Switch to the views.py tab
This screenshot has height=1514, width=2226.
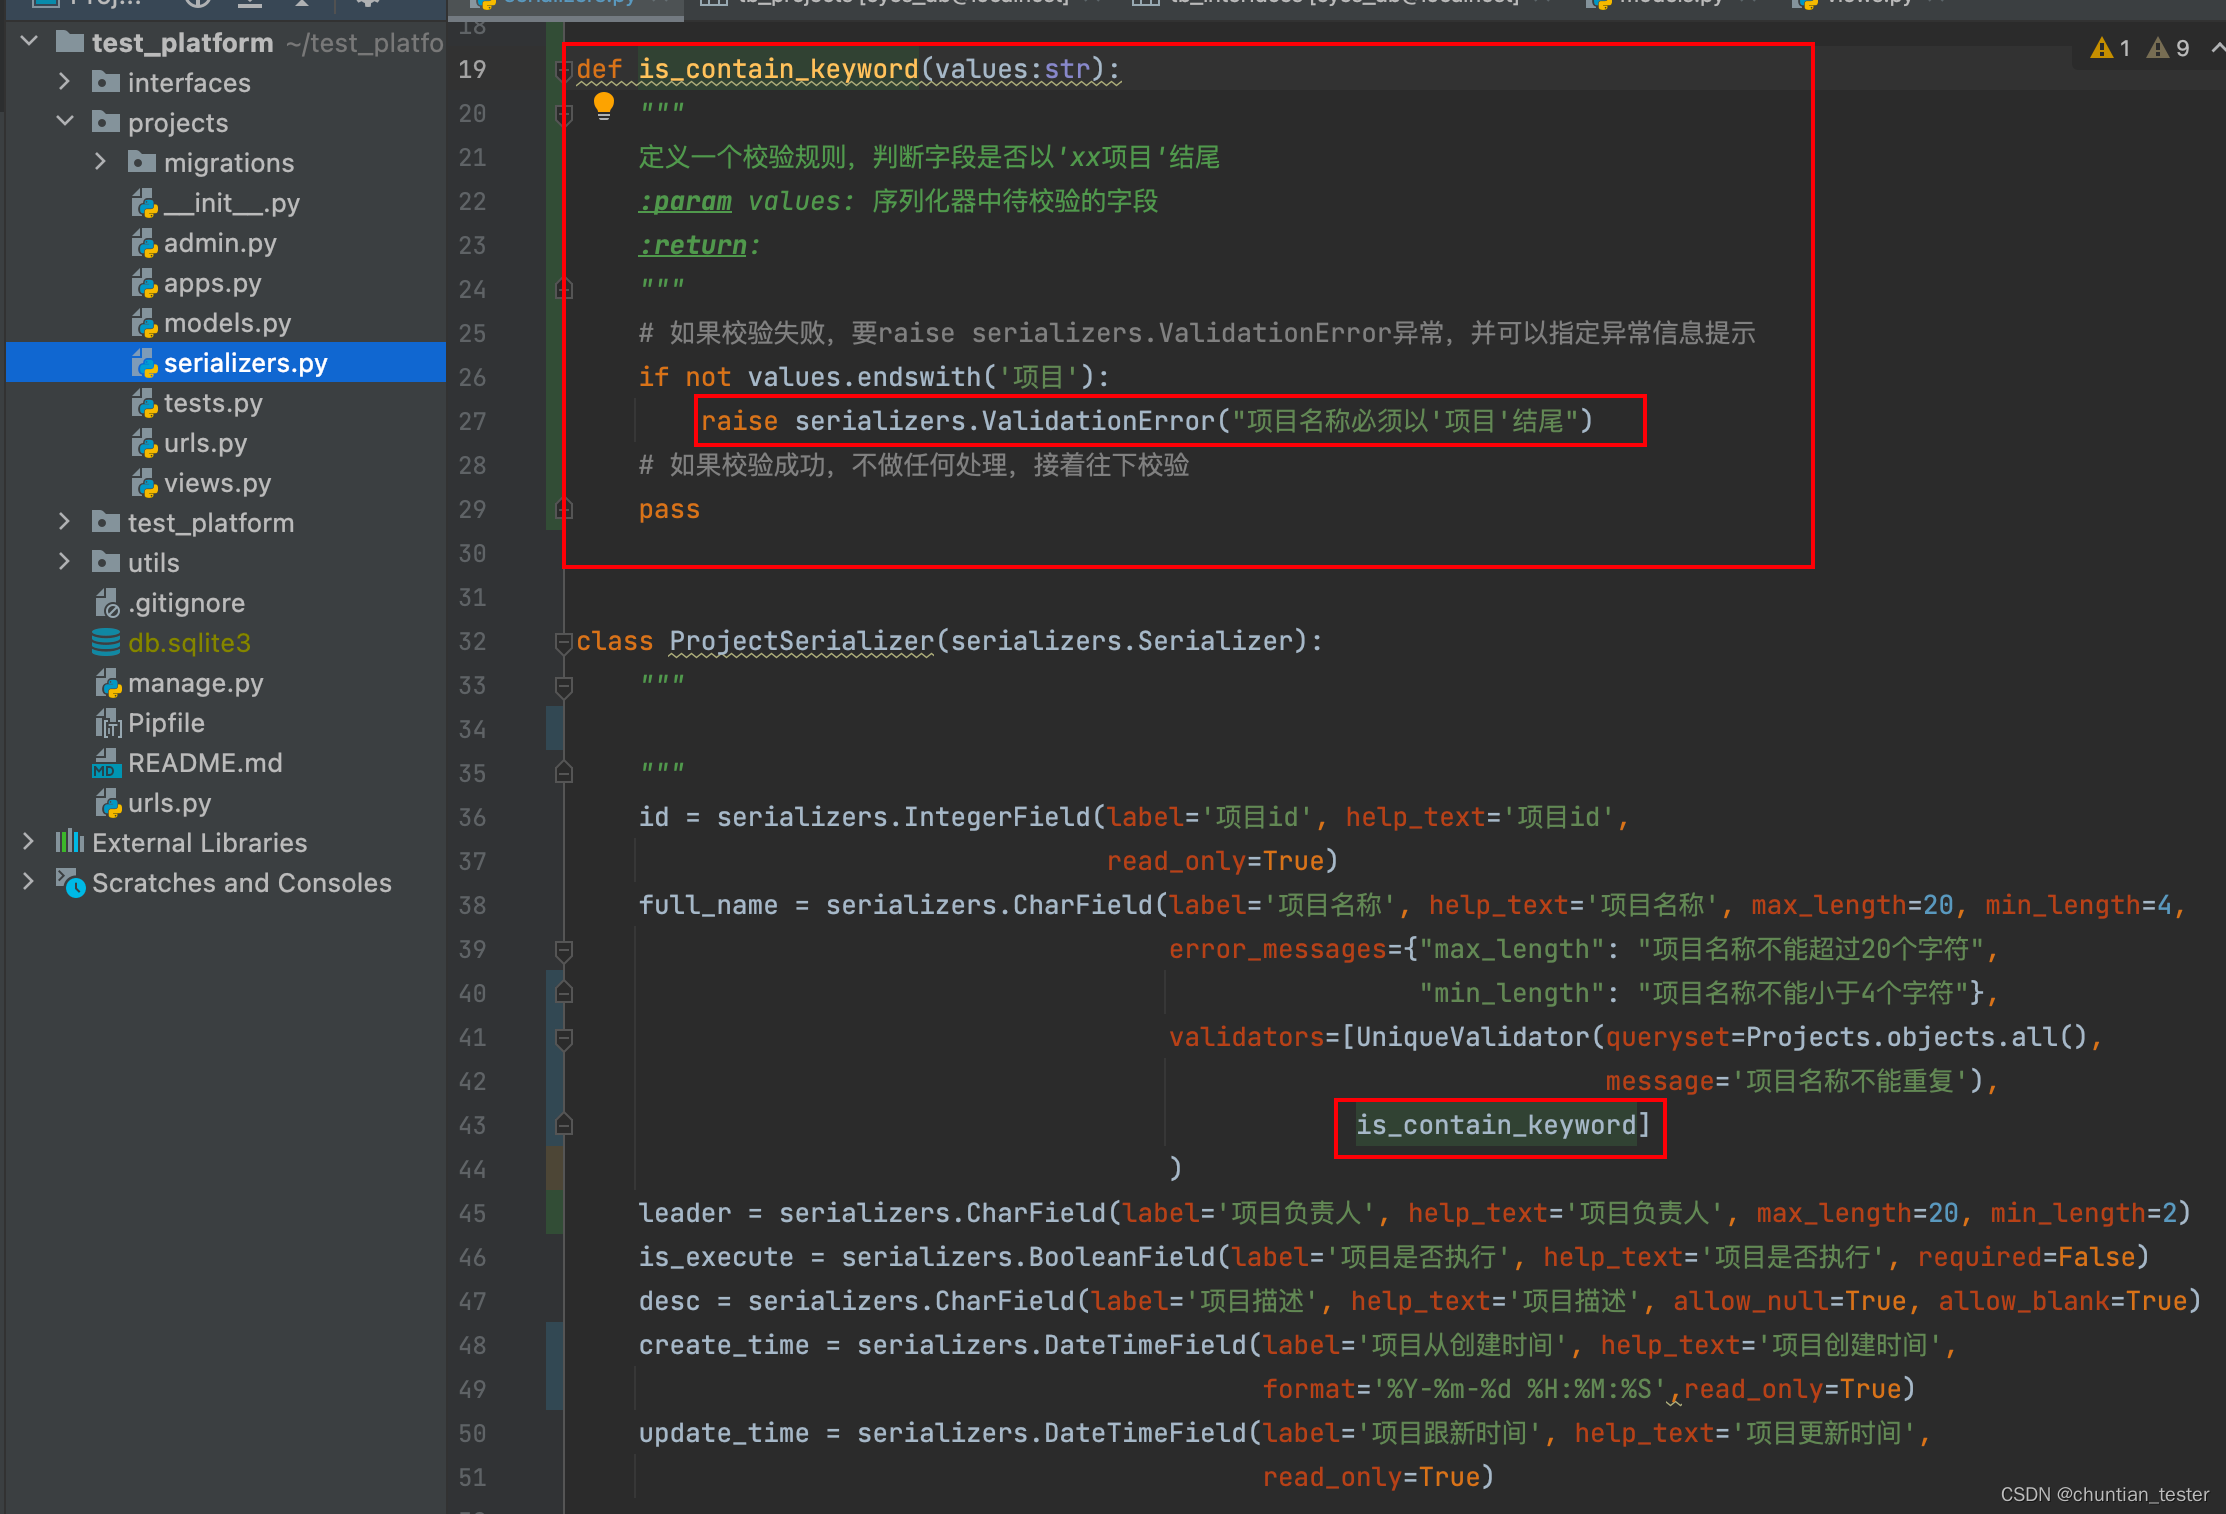pos(1870,3)
